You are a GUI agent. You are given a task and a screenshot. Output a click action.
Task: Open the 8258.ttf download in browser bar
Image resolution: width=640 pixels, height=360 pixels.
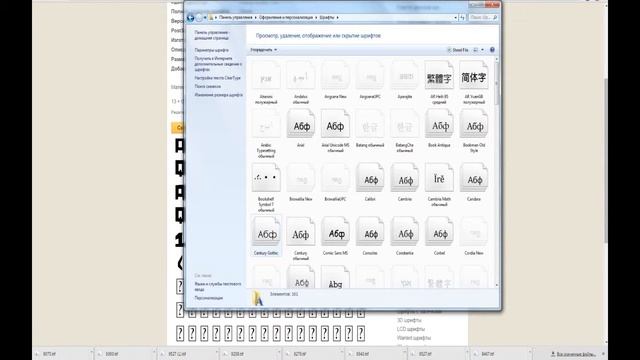[250, 354]
